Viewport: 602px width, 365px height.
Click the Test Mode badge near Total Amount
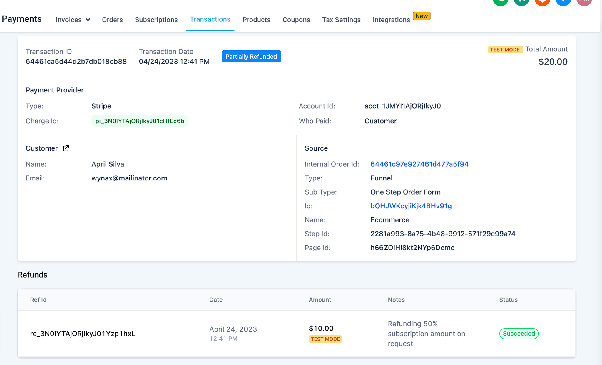pos(505,50)
